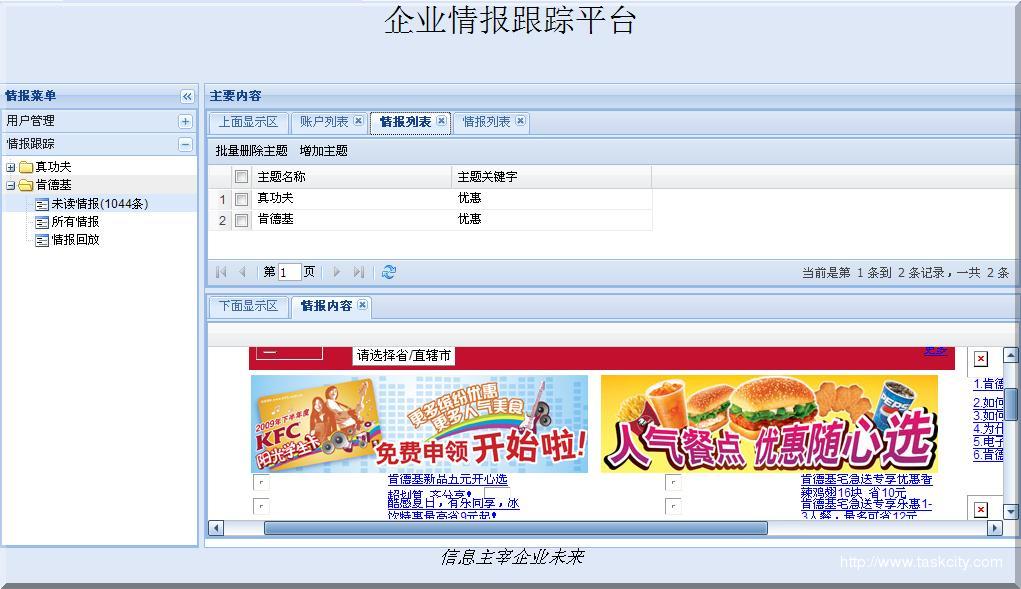Expand the 用户管理 accordion section

click(x=185, y=121)
